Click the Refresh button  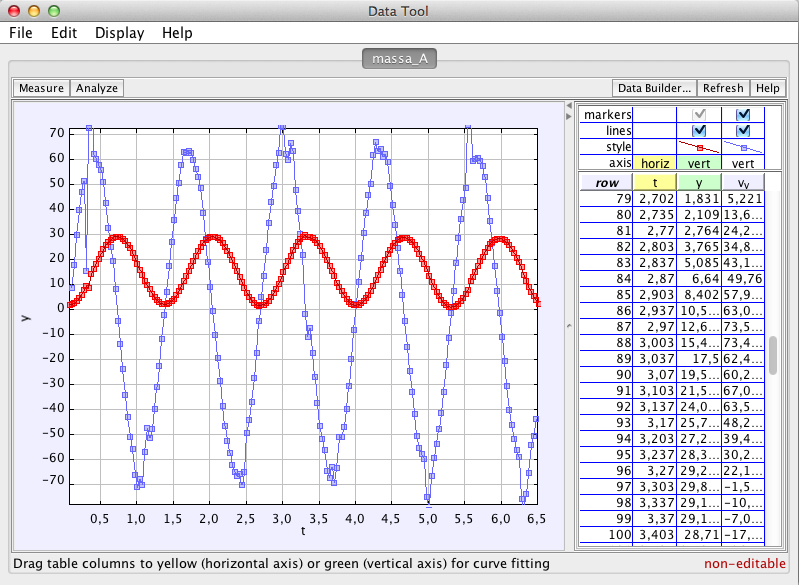pos(723,88)
